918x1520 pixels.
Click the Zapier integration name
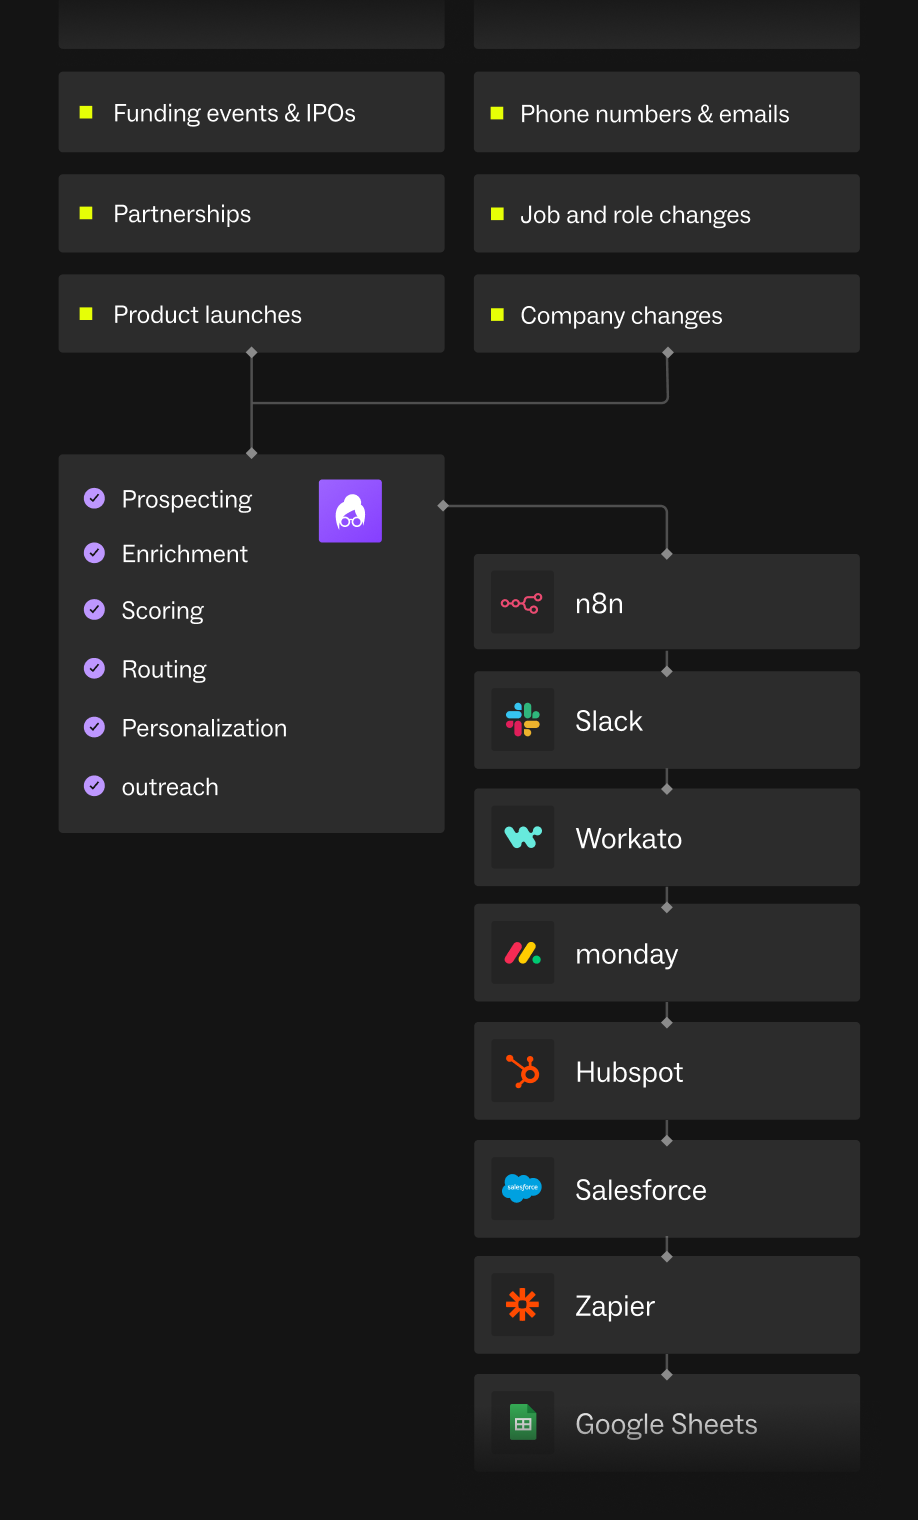pos(615,1307)
